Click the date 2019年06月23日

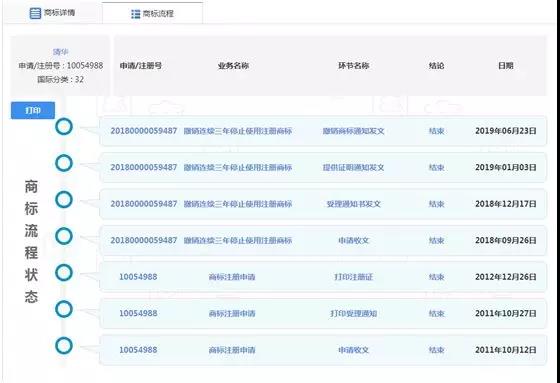coord(506,131)
